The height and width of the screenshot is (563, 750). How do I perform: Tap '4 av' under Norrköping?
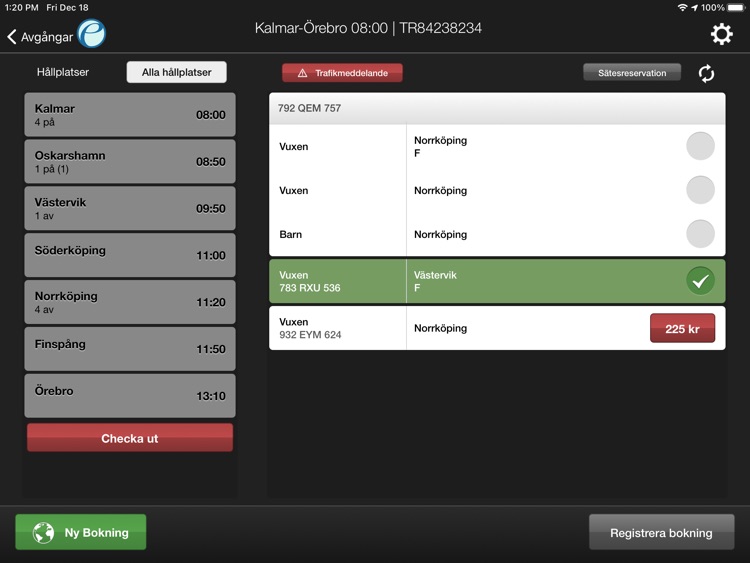(x=44, y=310)
